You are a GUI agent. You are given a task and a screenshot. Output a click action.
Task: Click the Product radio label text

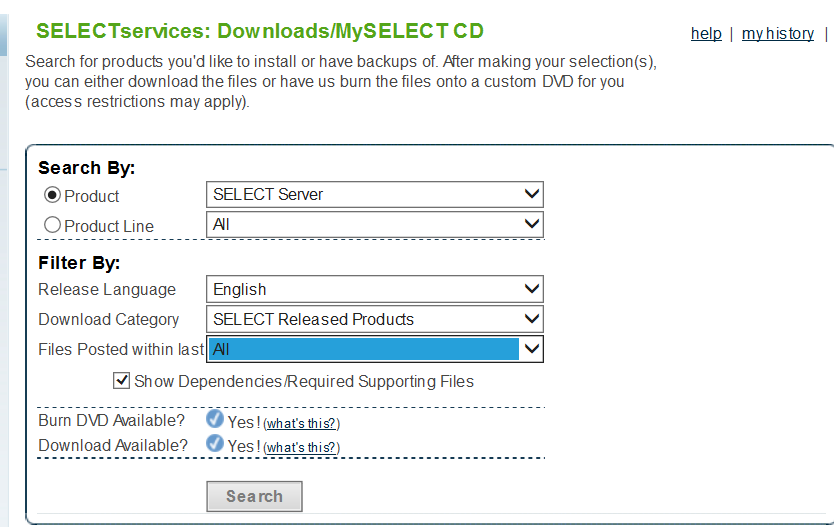click(x=91, y=196)
